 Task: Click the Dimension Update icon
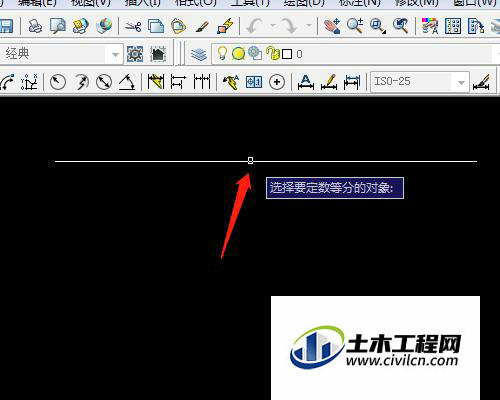352,82
